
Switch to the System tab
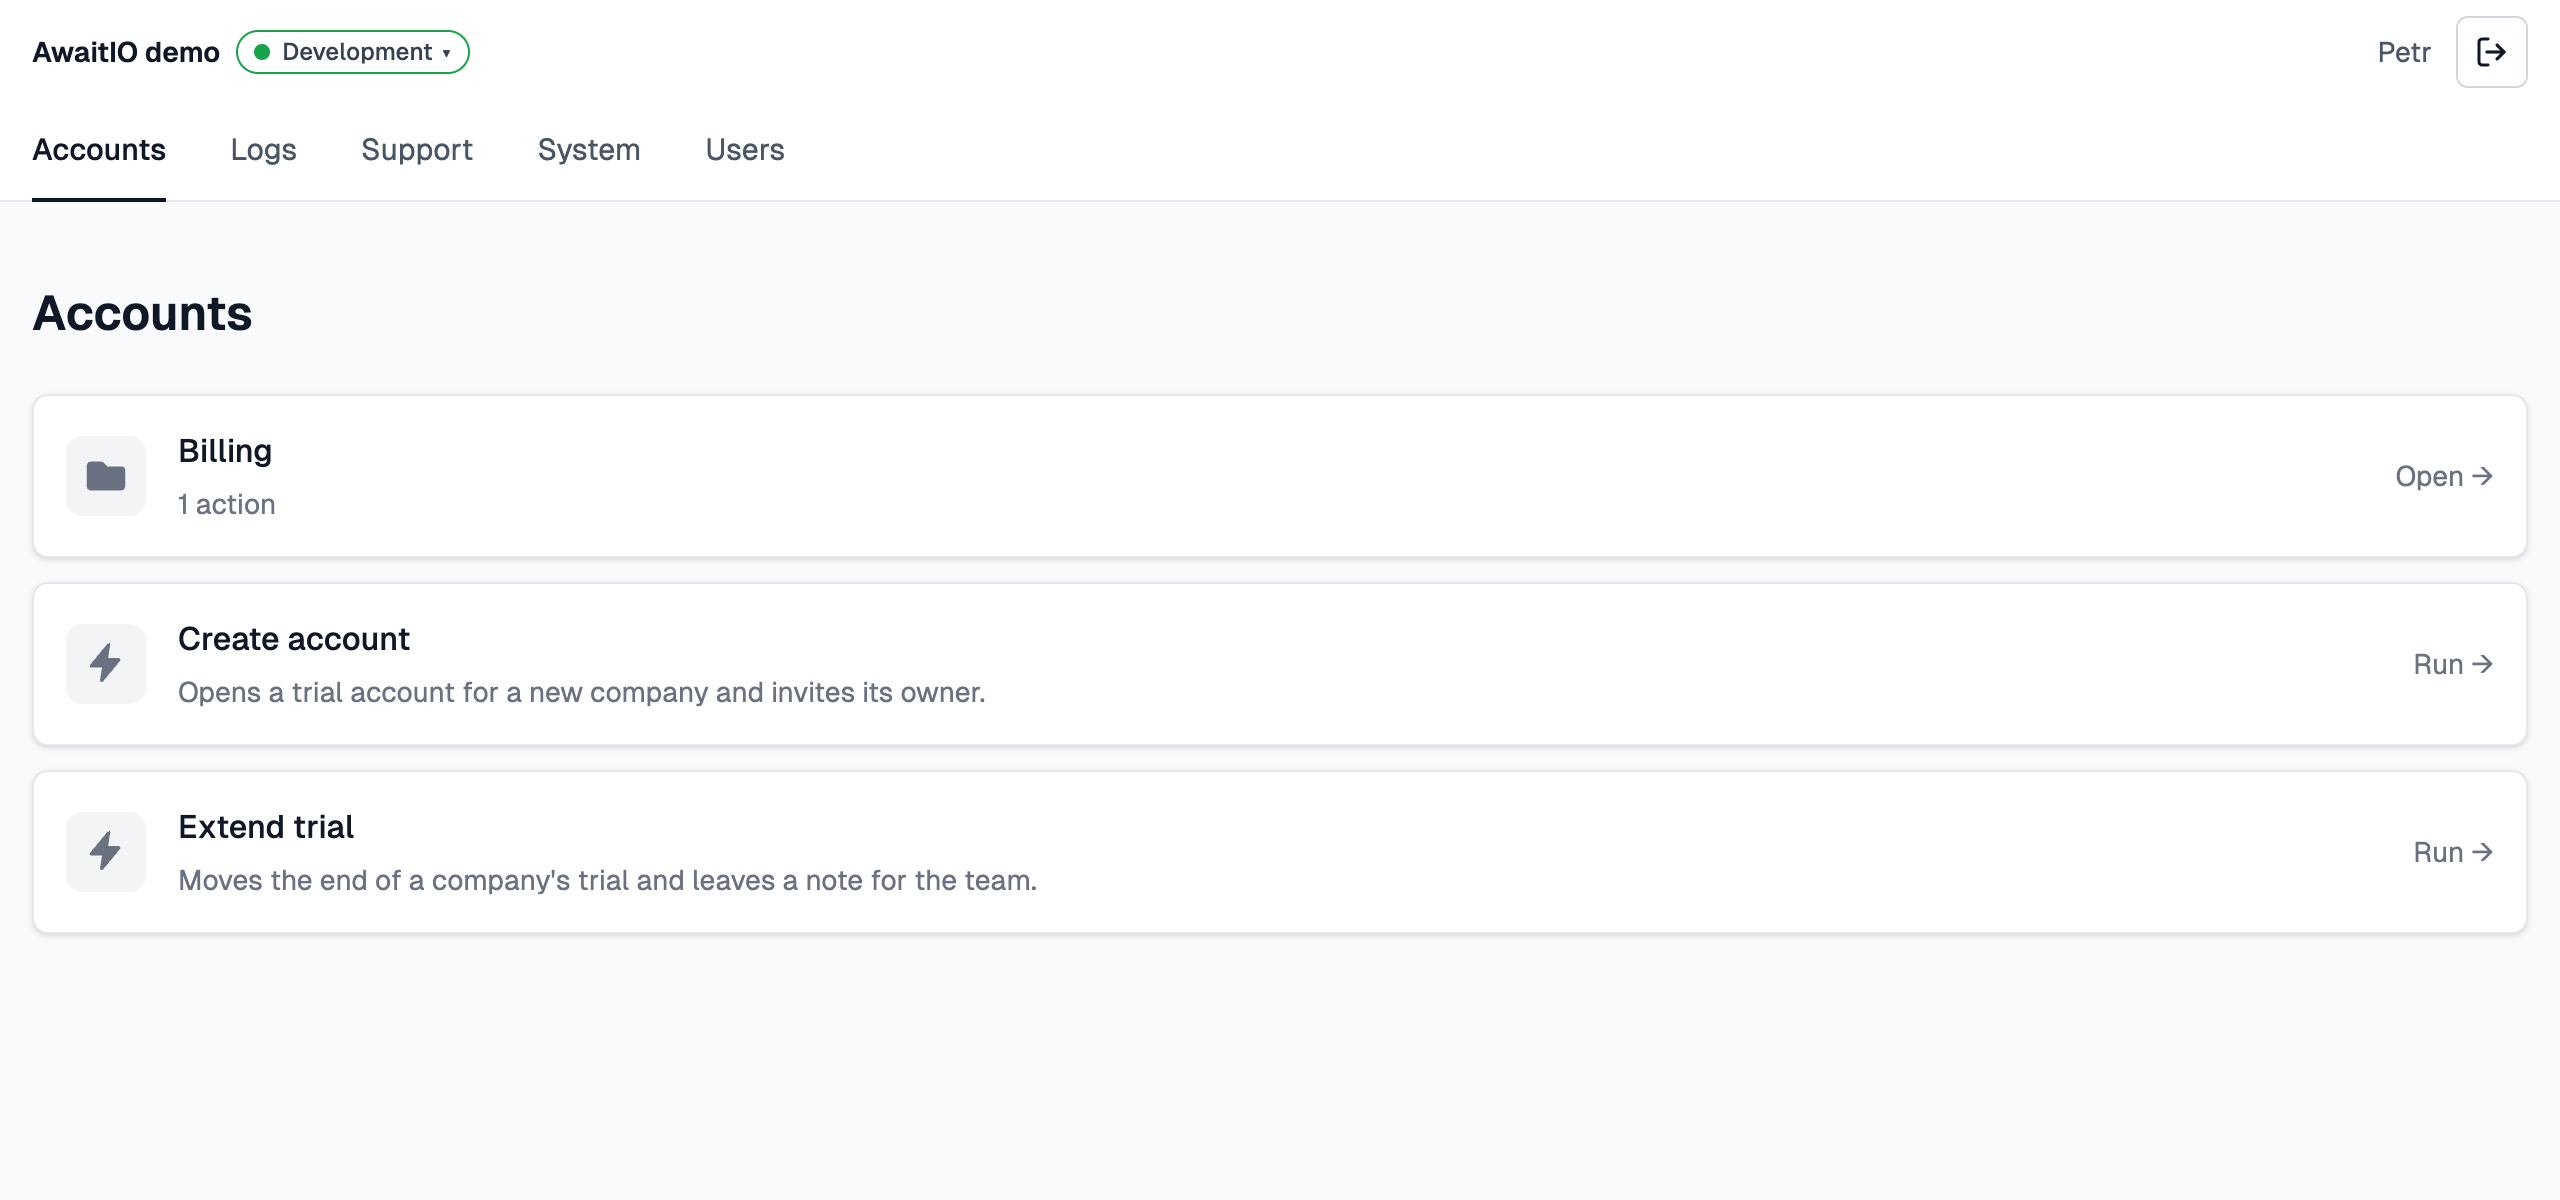[x=589, y=150]
